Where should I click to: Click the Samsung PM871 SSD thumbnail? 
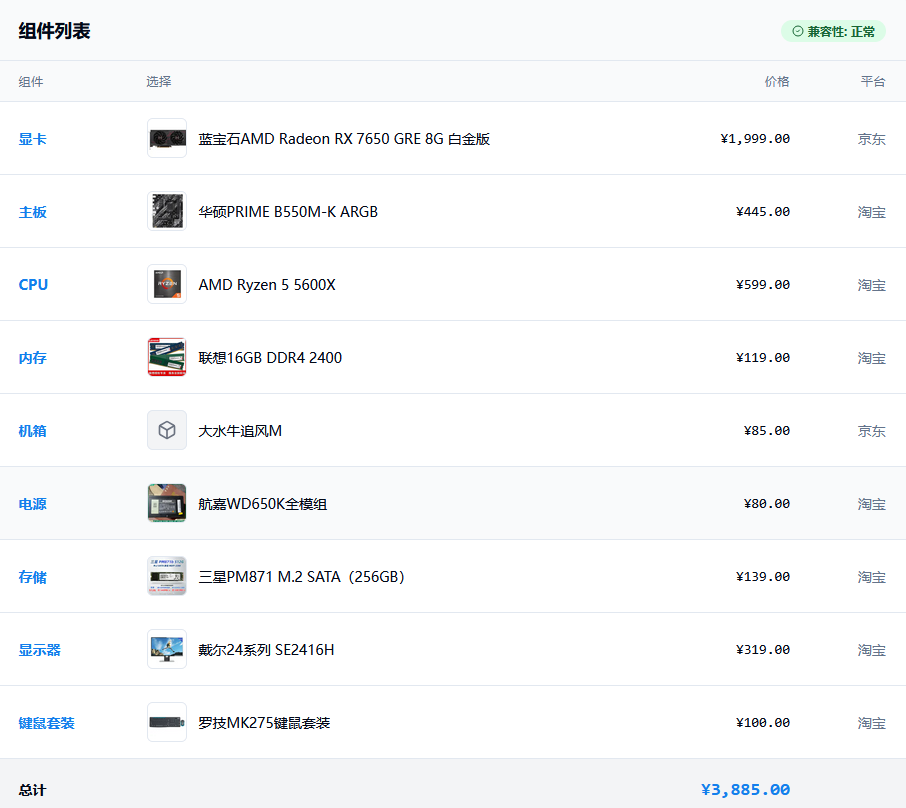(x=167, y=576)
